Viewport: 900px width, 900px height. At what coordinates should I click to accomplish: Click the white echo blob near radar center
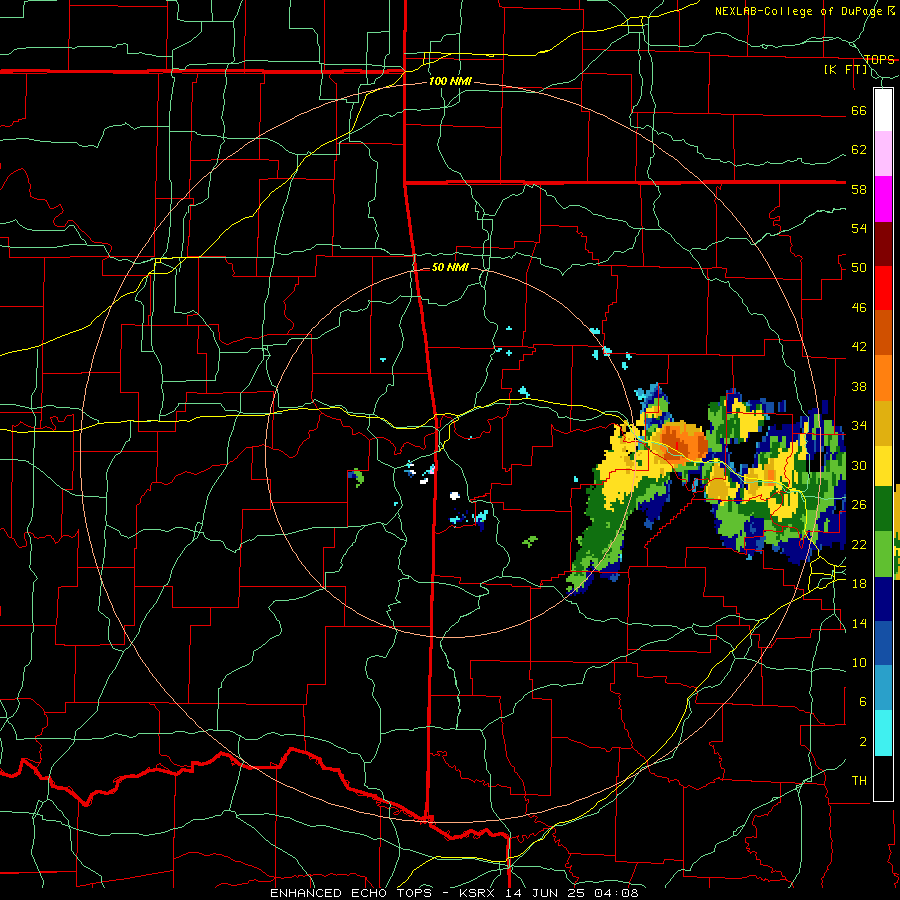pos(455,495)
